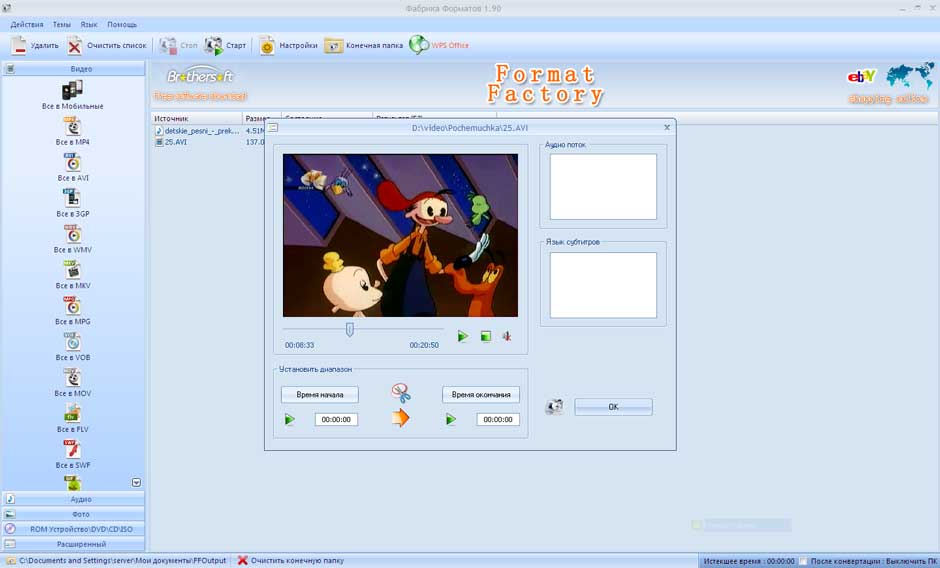The image size is (940, 568).
Task: Click the scissors crop icon in the dialog
Action: coord(401,393)
